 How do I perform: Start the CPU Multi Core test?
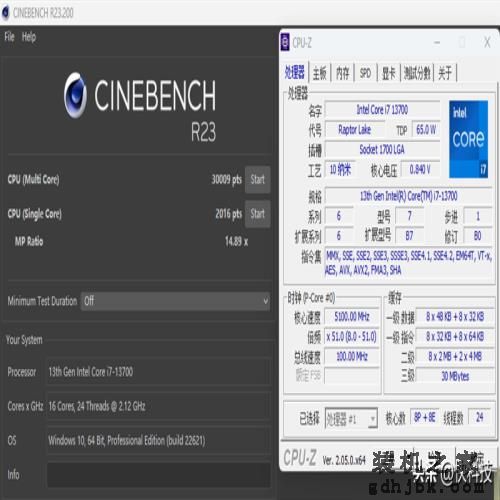point(257,179)
